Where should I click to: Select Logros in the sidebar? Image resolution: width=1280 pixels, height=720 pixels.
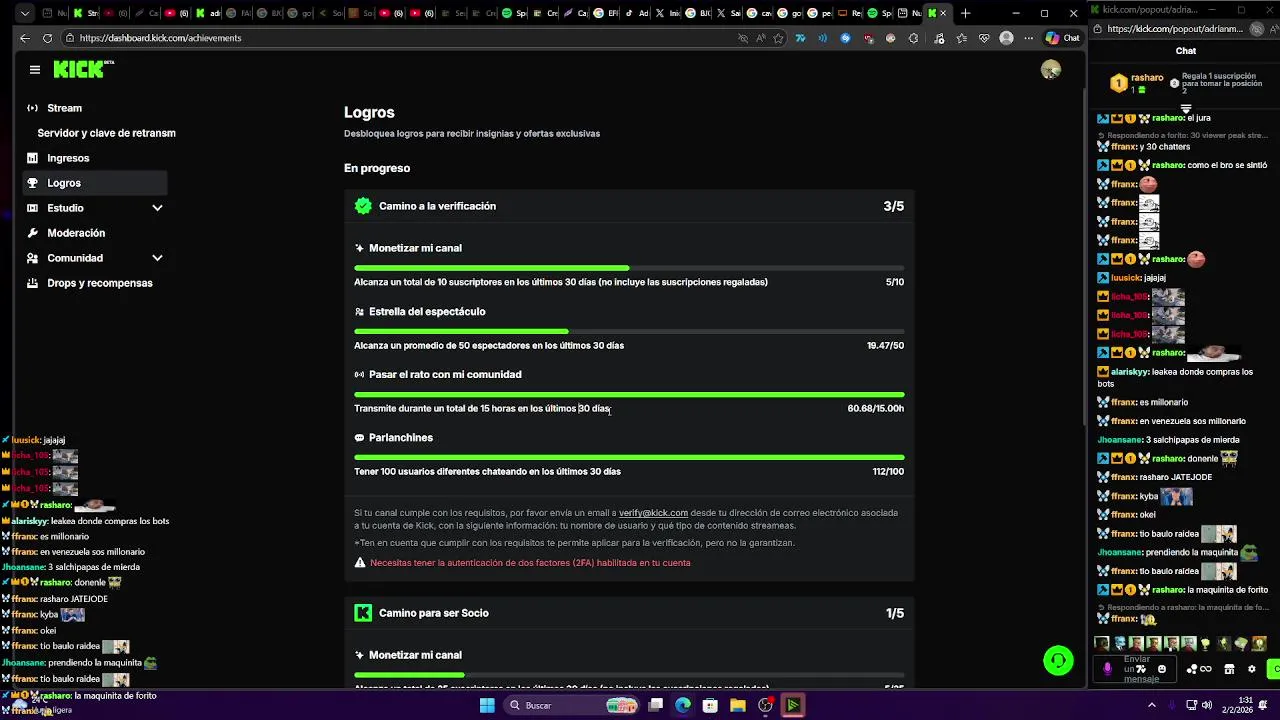point(95,183)
